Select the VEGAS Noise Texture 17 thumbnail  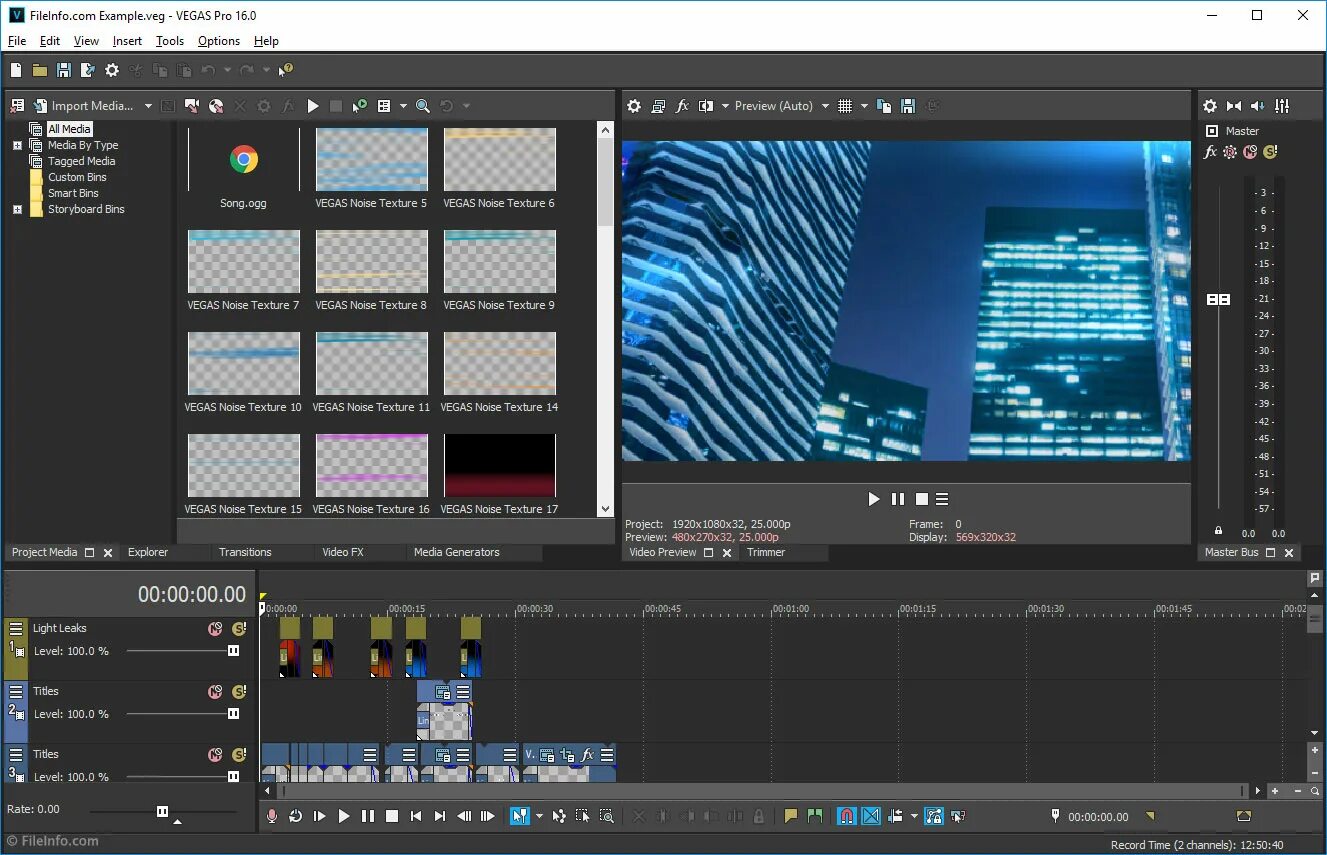pos(499,474)
